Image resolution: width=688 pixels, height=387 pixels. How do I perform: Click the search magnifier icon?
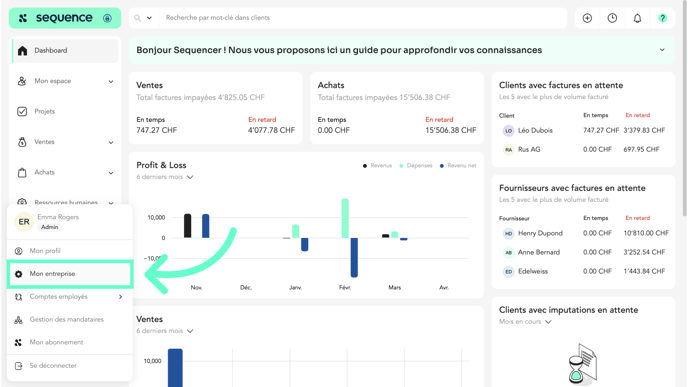pos(137,18)
